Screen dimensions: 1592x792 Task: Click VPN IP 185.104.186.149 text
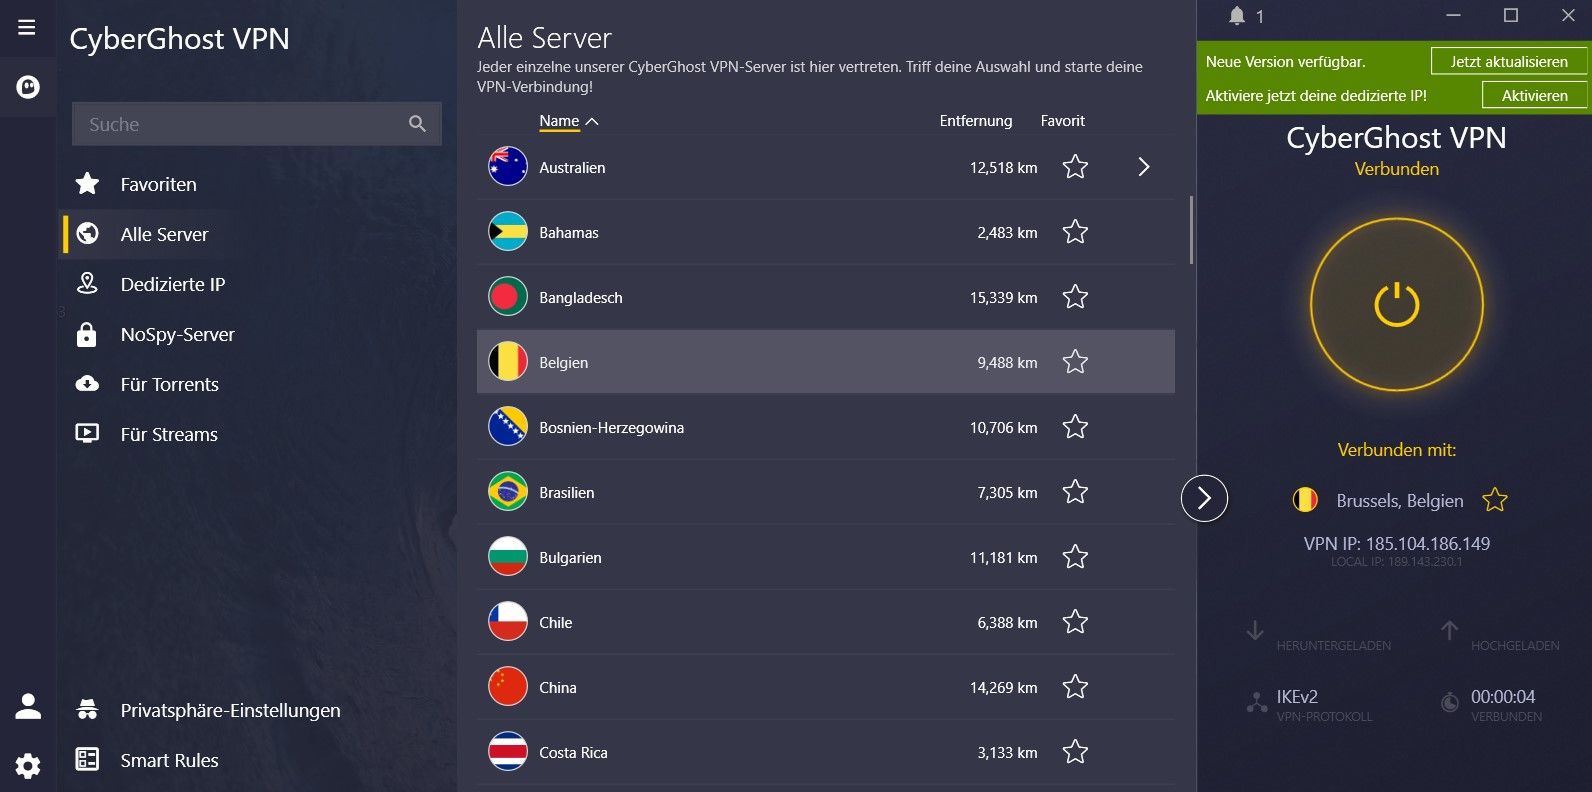point(1397,544)
